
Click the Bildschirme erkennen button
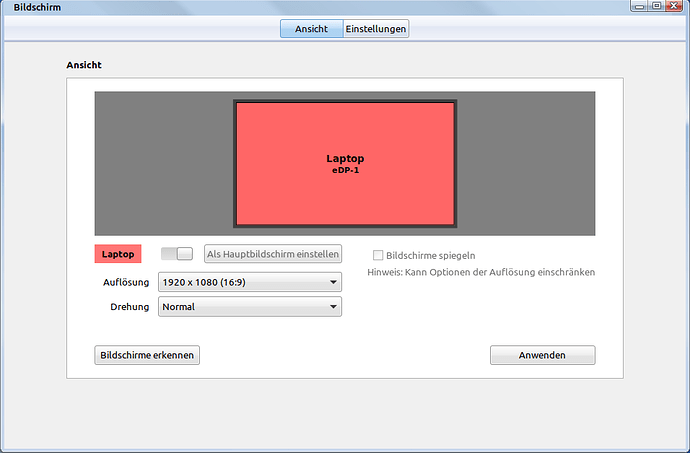(147, 355)
